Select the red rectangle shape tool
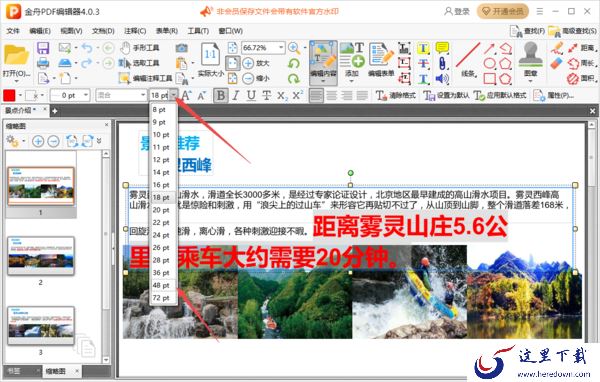Image resolution: width=600 pixels, height=382 pixels. (489, 78)
